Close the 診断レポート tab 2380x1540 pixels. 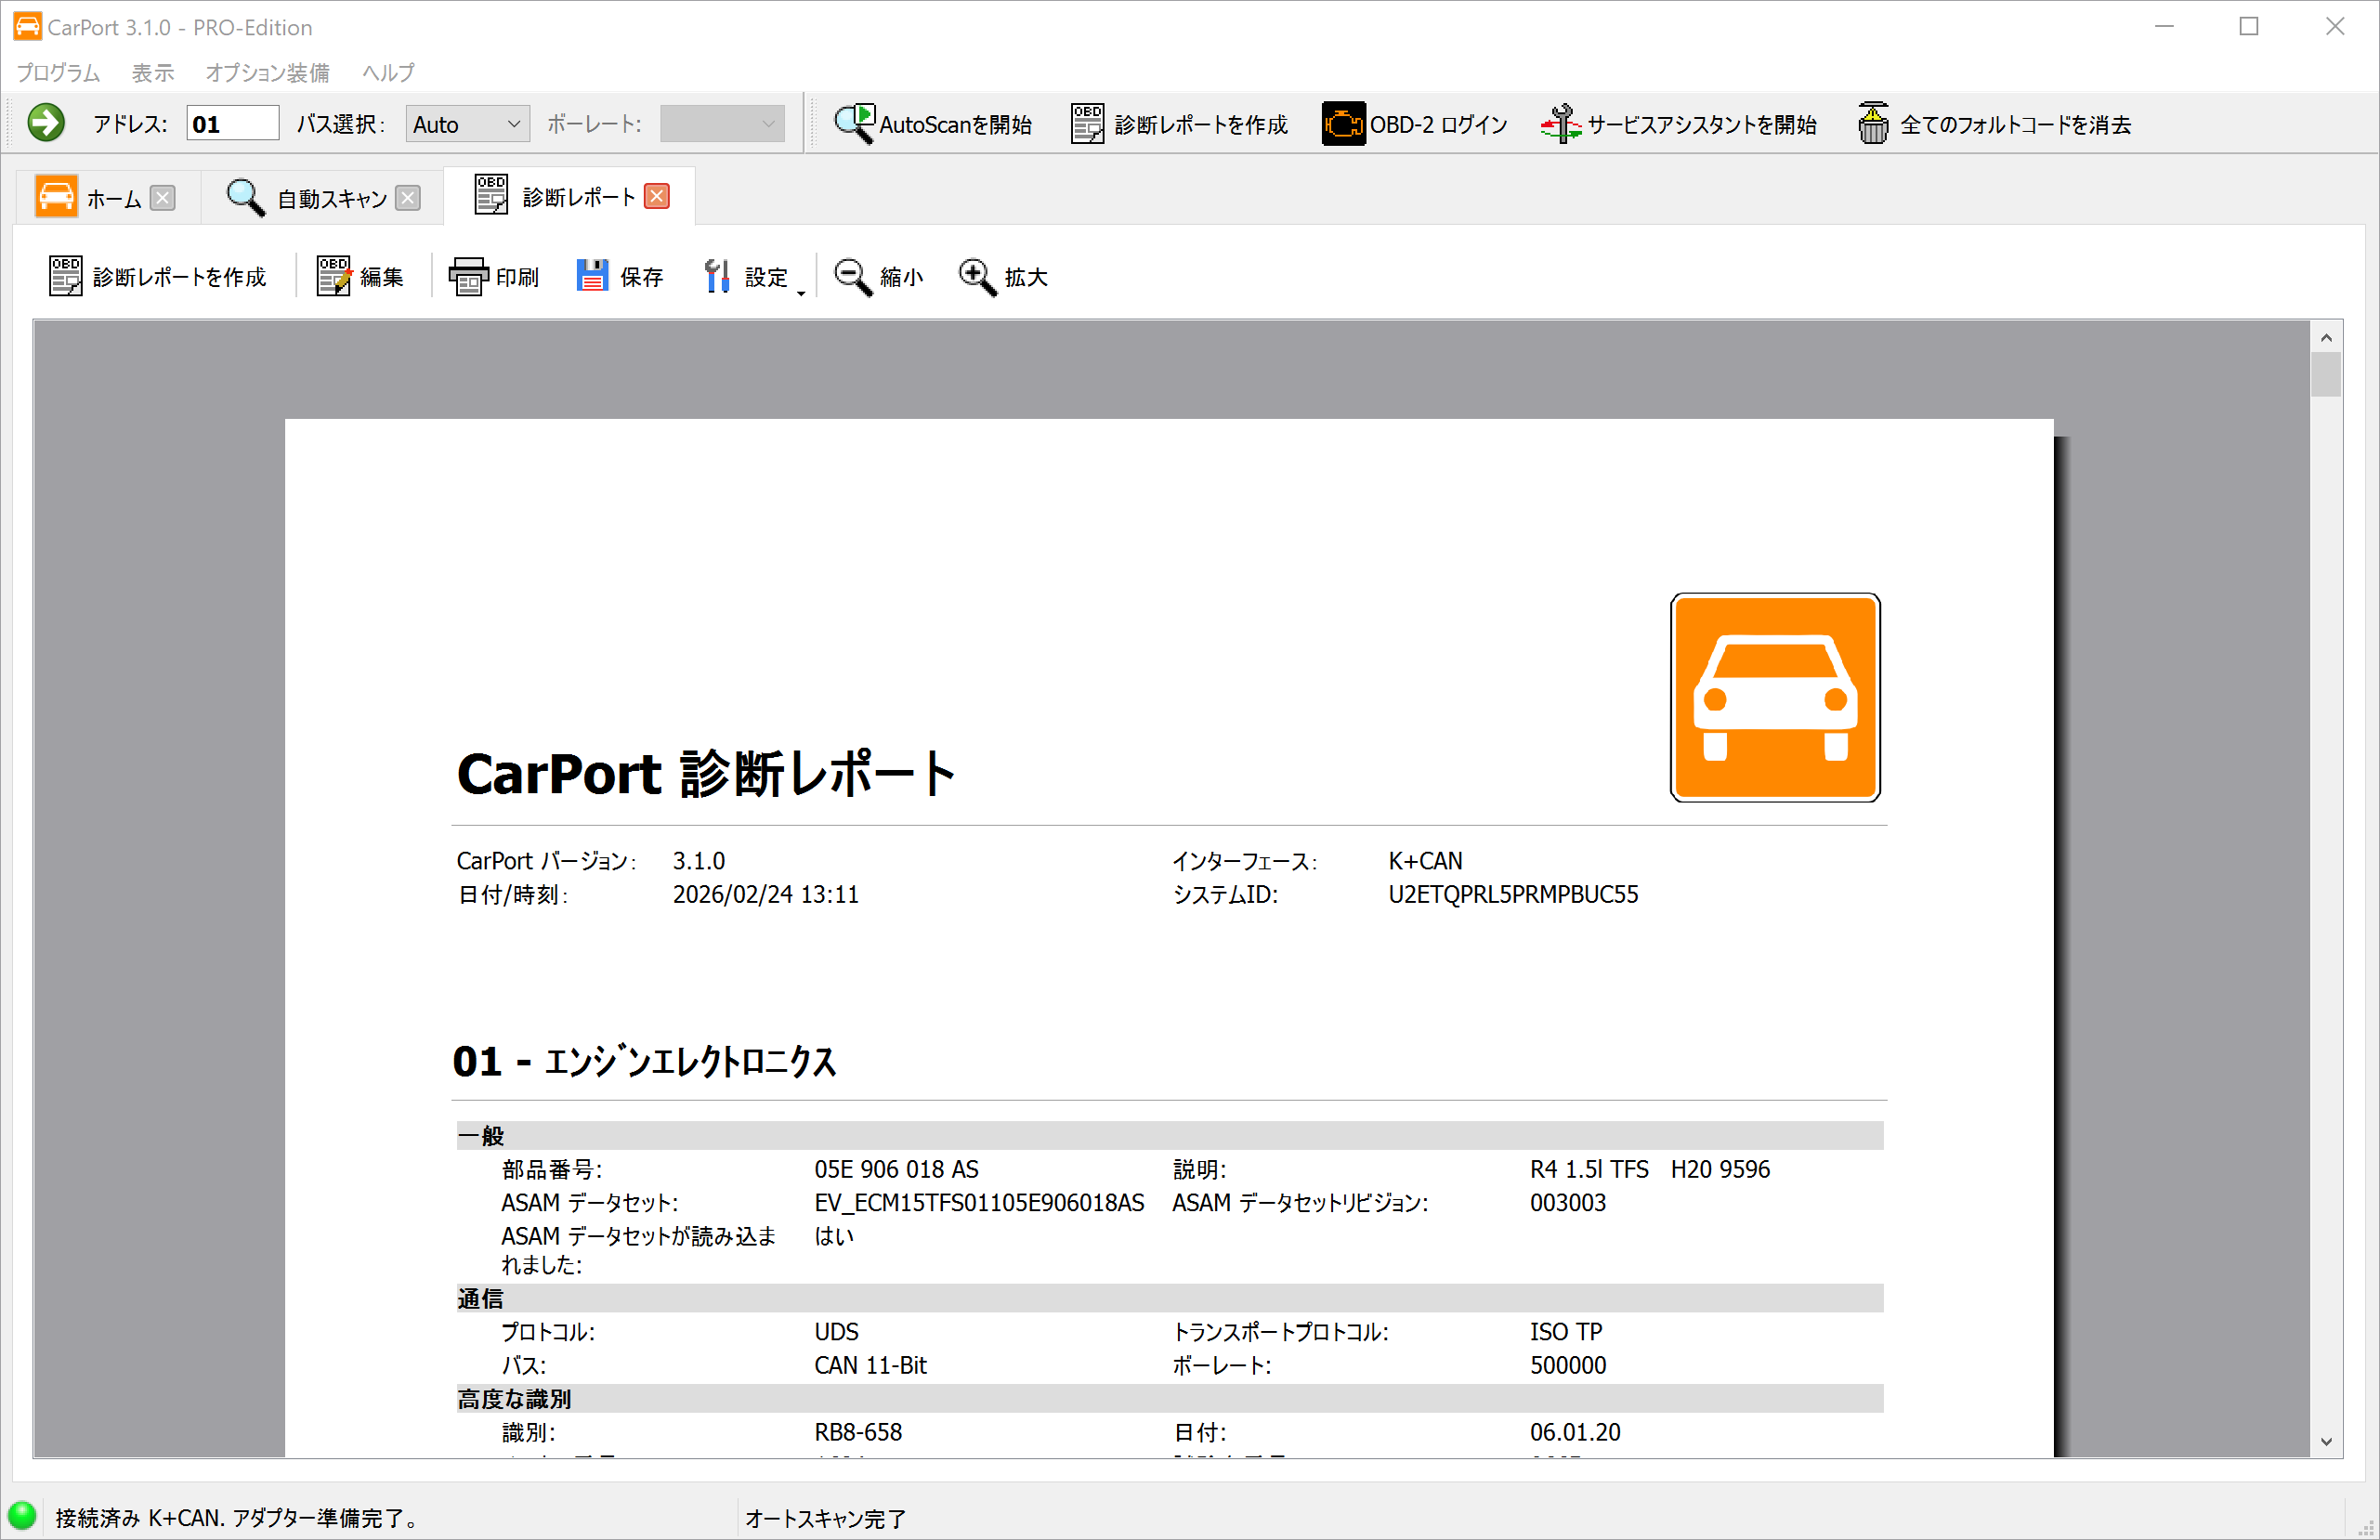click(656, 196)
